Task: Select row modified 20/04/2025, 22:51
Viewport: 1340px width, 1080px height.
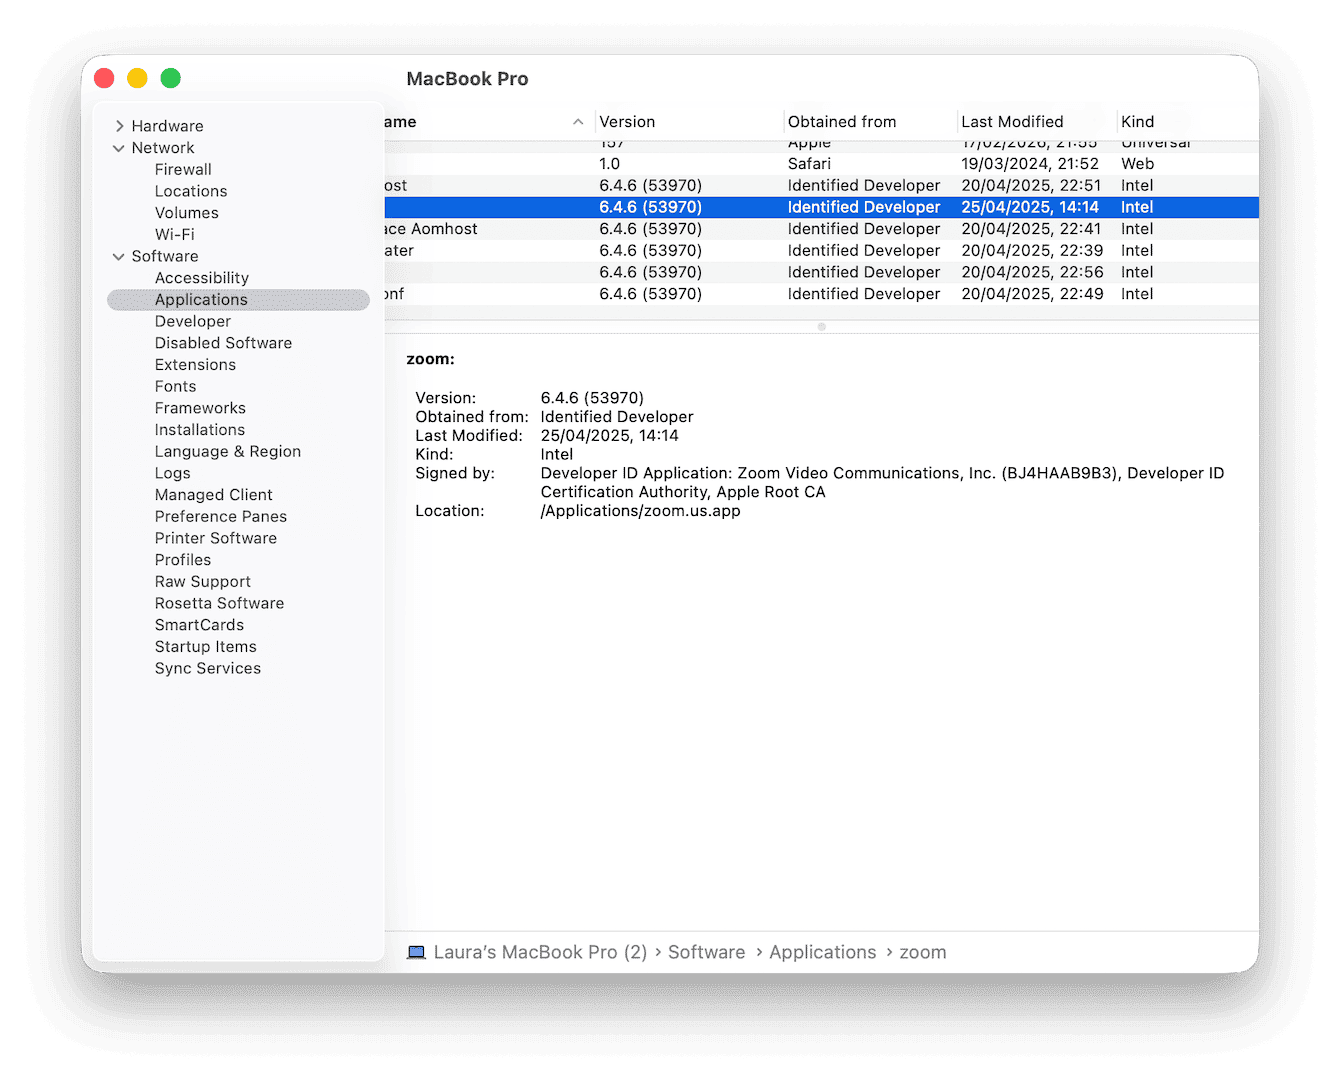Action: click(821, 186)
